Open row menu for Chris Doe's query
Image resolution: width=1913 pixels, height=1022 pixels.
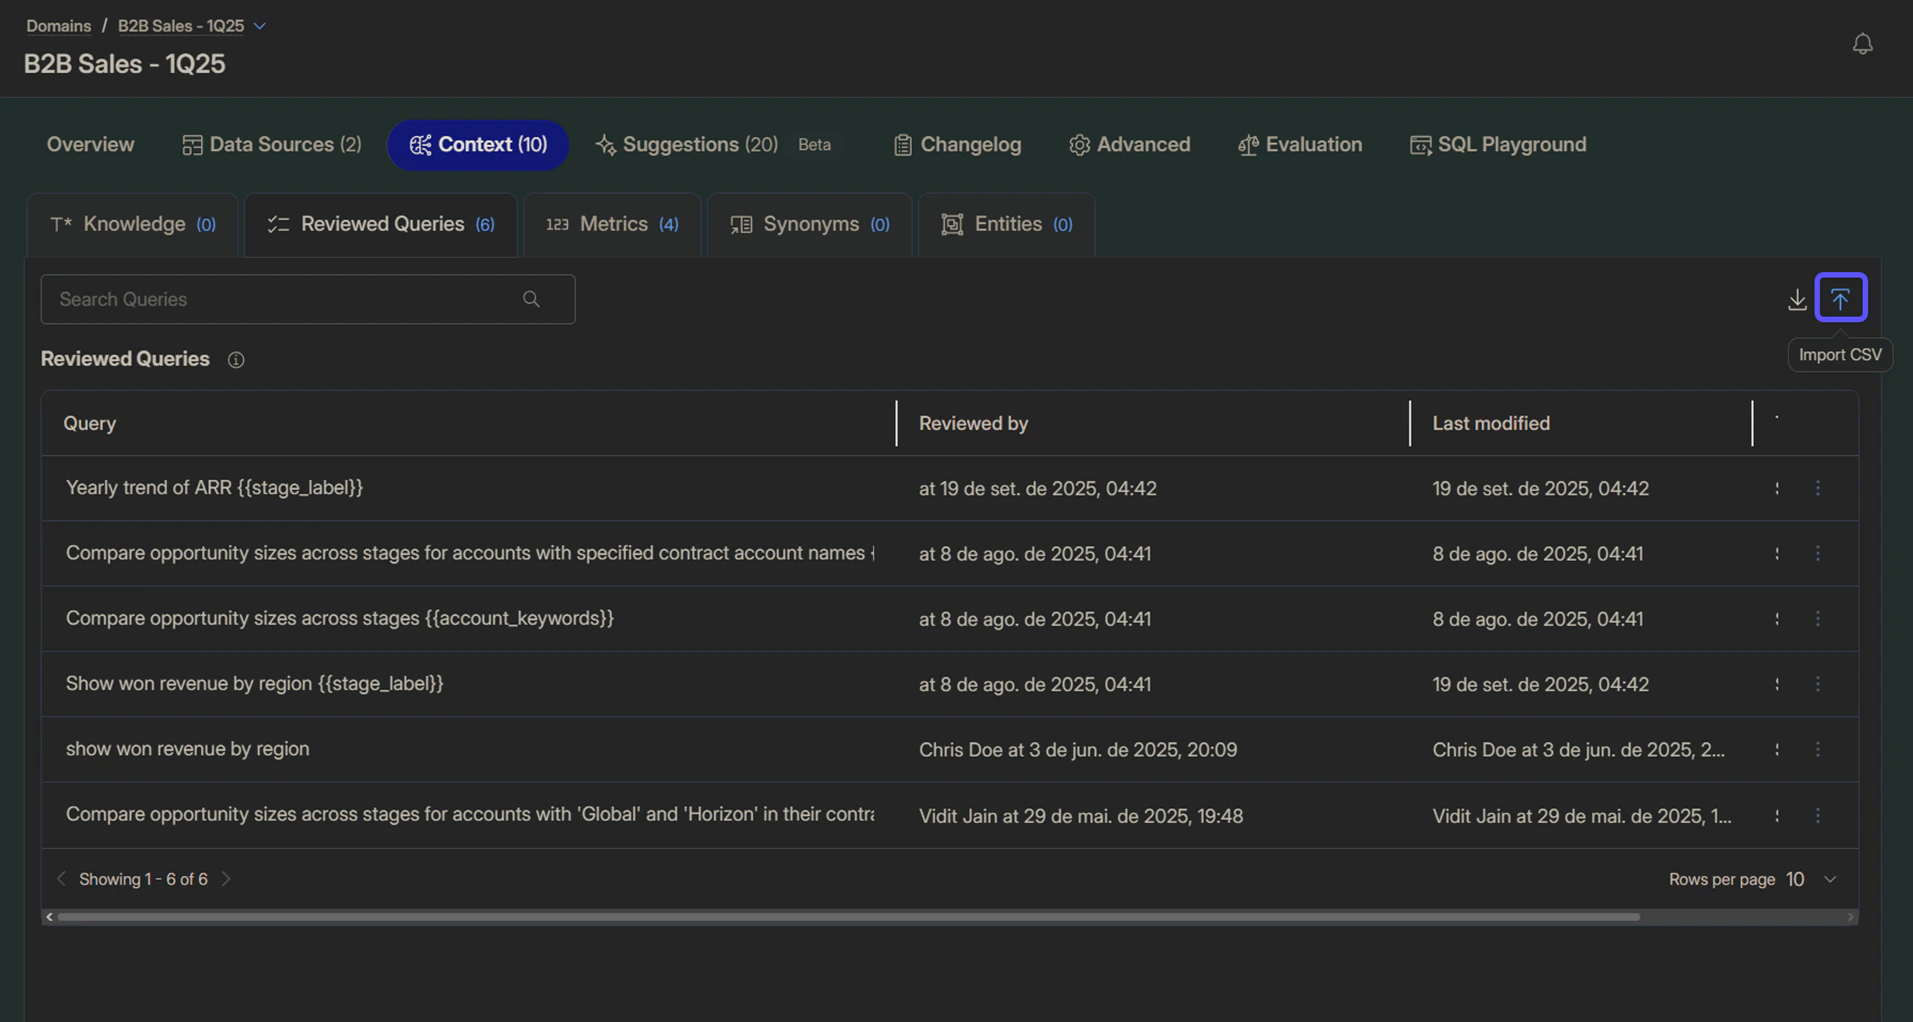(1818, 749)
